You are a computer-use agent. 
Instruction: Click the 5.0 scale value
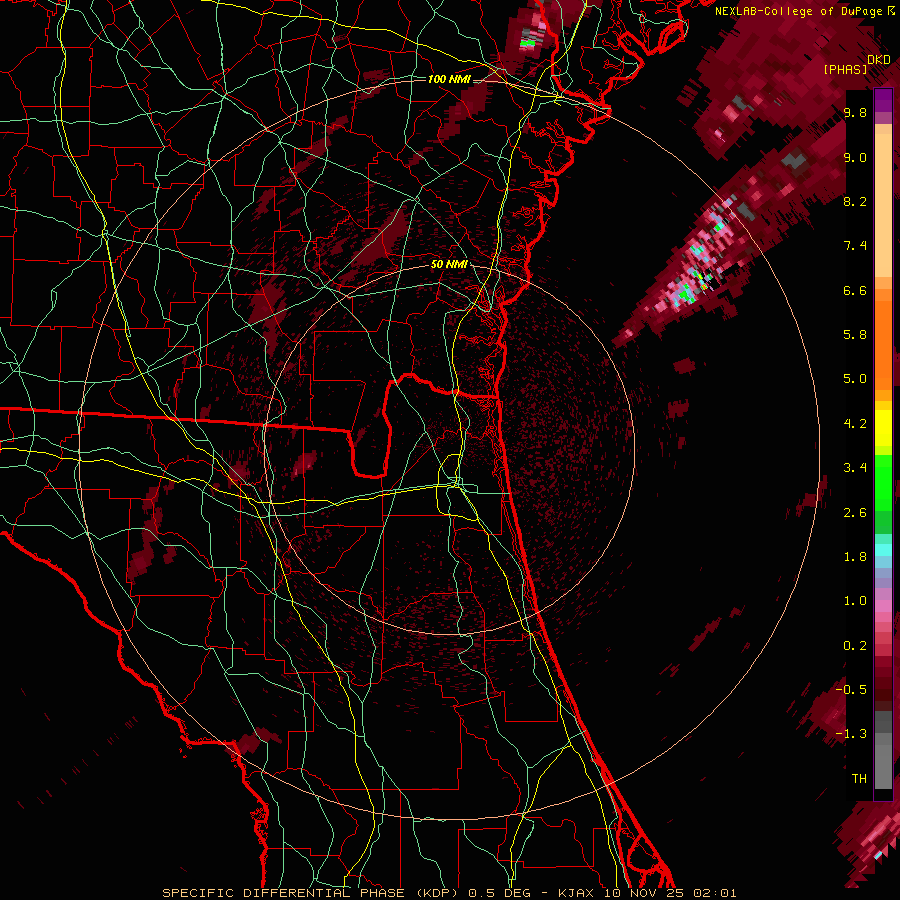[855, 379]
